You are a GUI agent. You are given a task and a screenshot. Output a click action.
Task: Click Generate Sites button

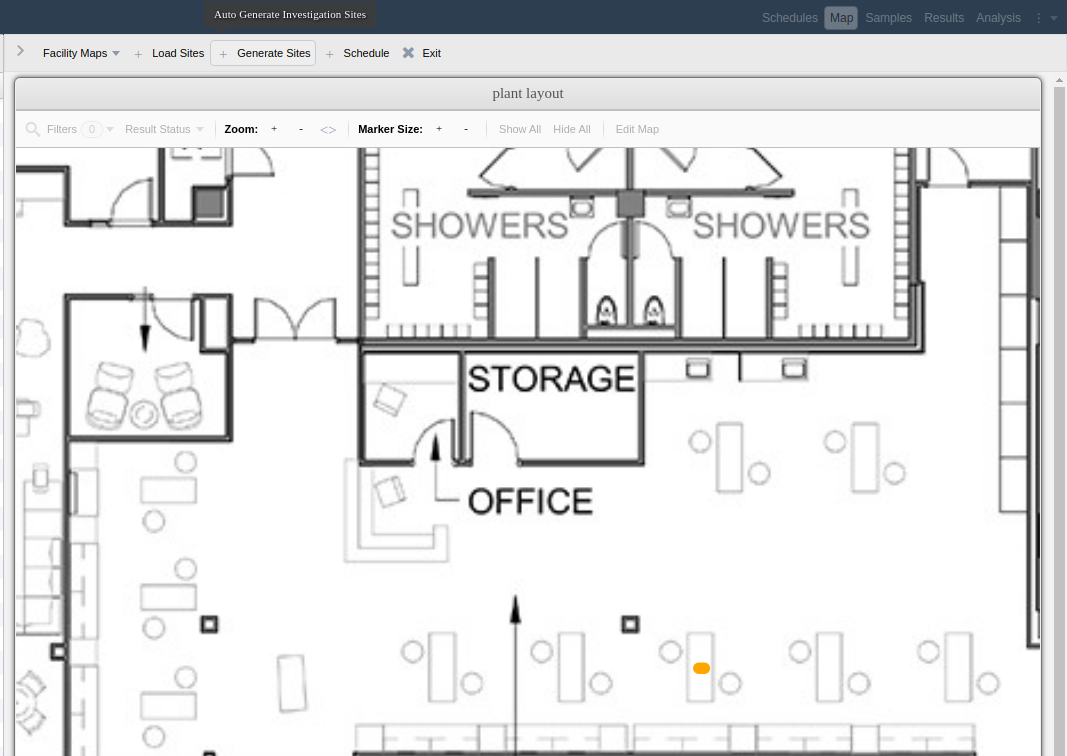(x=263, y=53)
